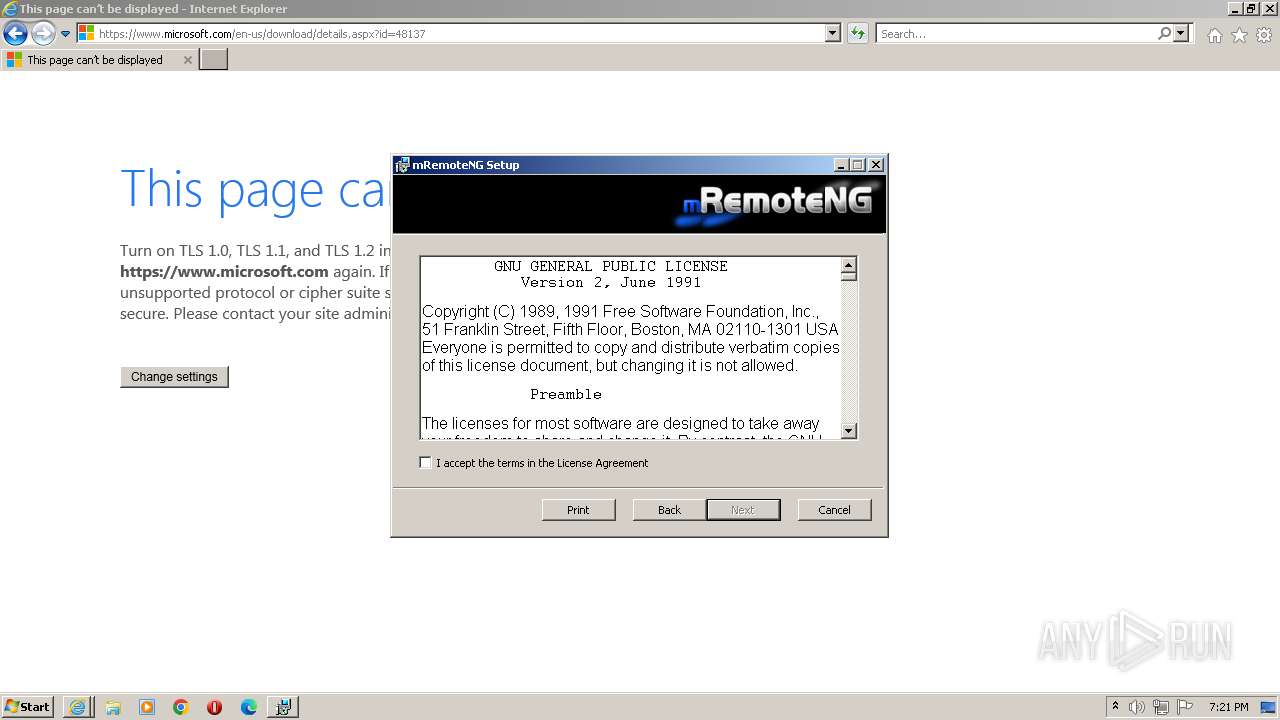Open Internet Explorer Home icon

pyautogui.click(x=1214, y=35)
